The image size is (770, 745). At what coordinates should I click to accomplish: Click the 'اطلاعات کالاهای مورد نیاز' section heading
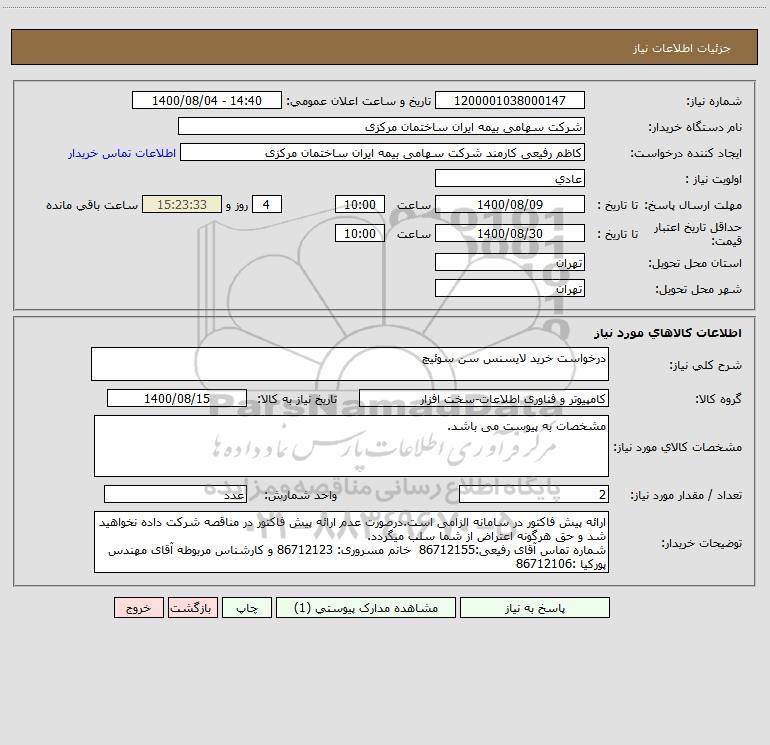click(x=668, y=333)
